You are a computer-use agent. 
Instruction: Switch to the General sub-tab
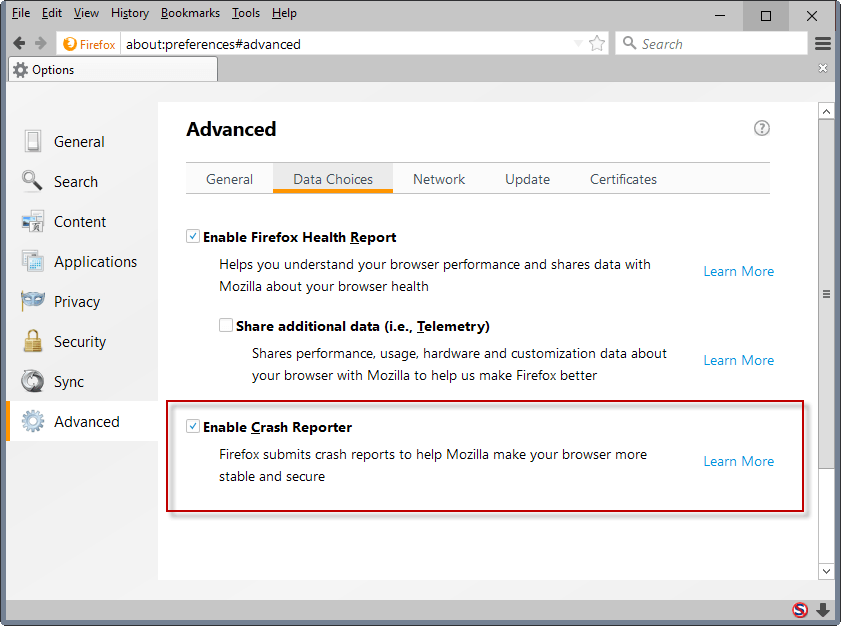tap(230, 179)
